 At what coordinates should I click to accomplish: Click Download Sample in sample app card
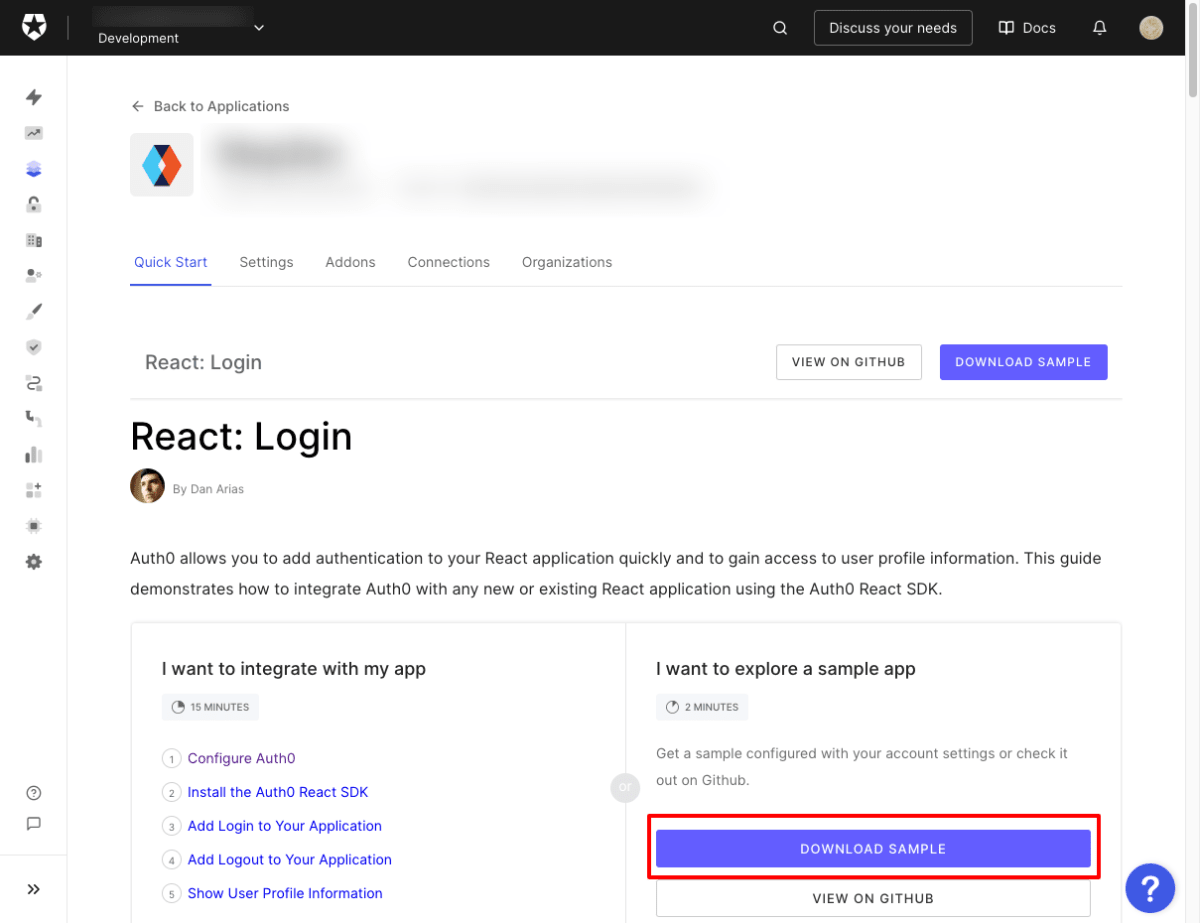tap(873, 849)
